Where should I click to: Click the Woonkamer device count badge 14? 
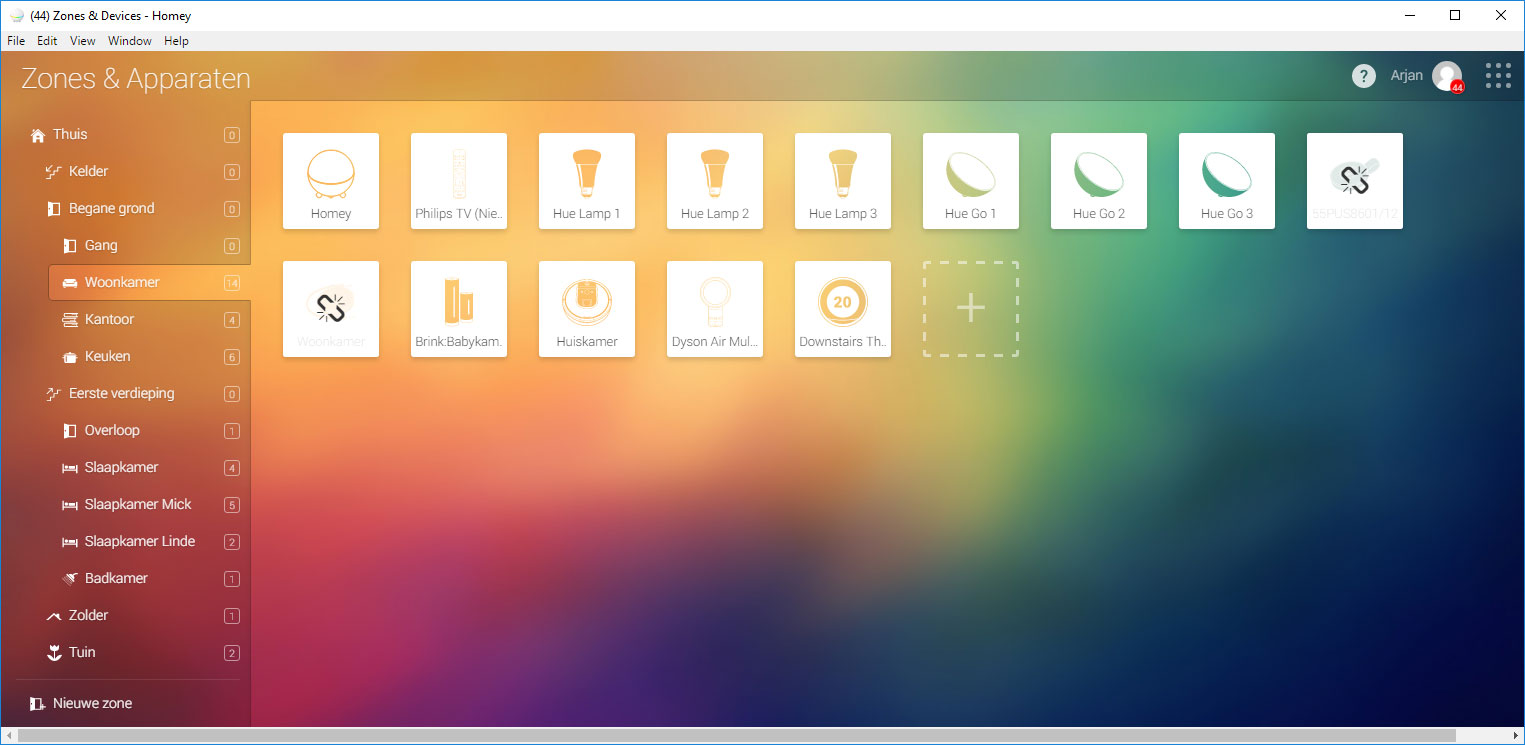232,284
